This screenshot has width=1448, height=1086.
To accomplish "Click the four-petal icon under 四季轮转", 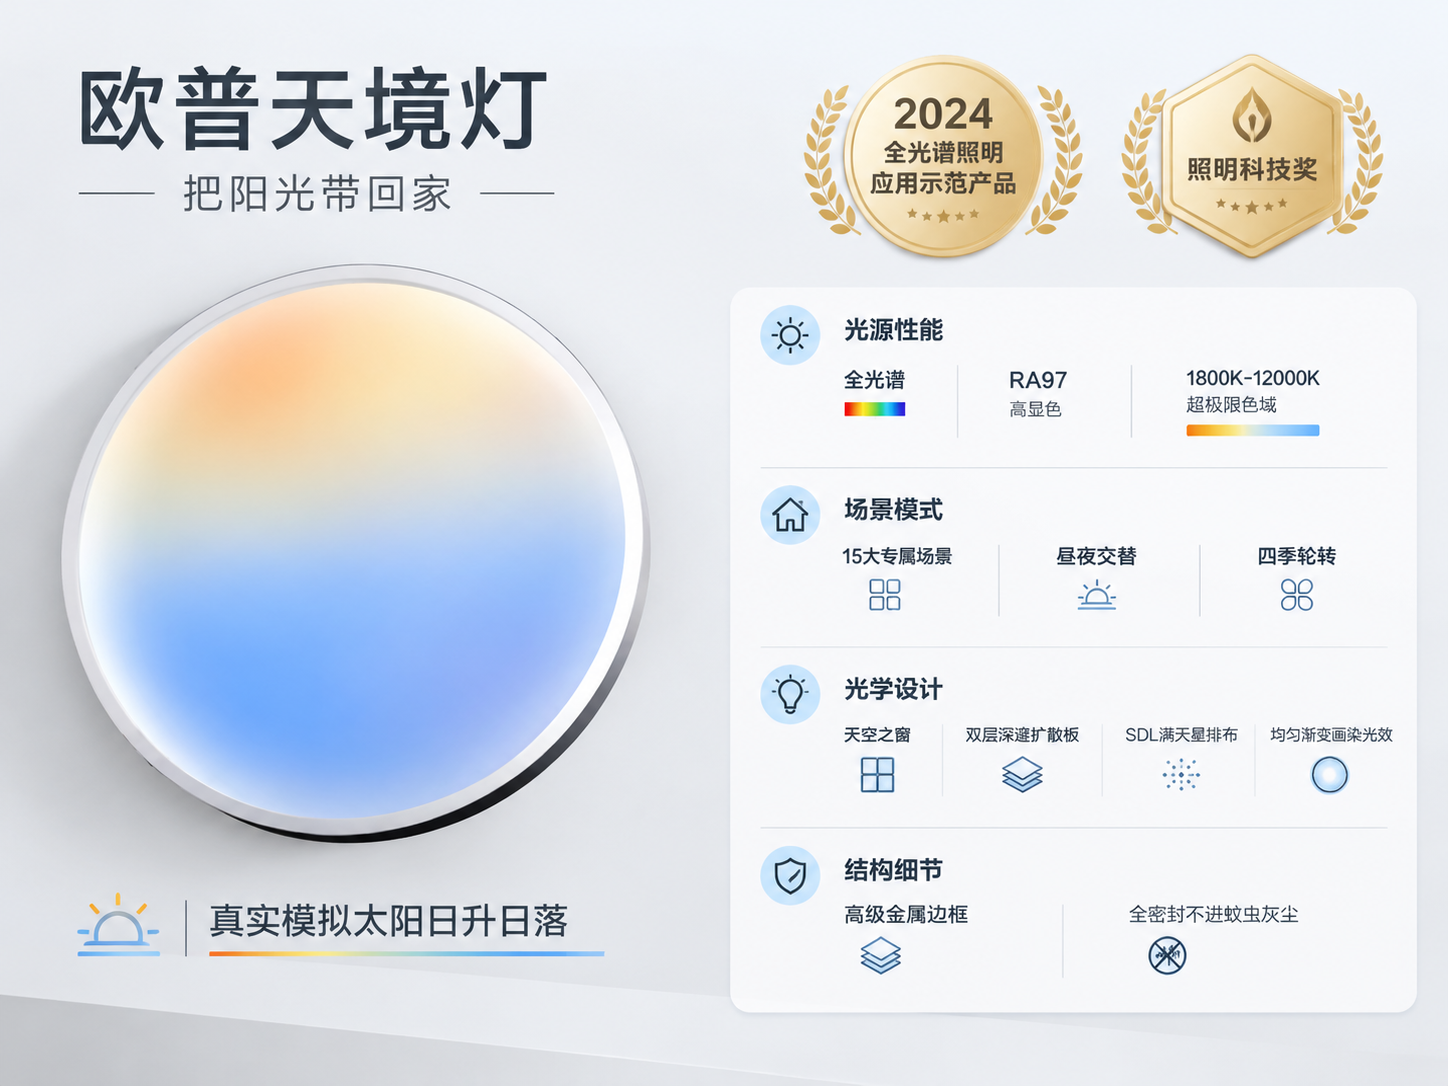I will point(1297,595).
